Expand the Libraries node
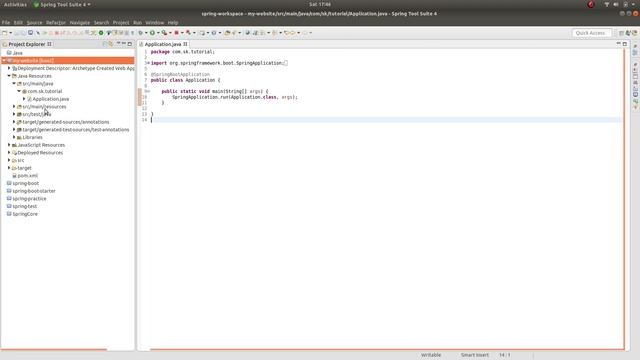The height and width of the screenshot is (360, 640). click(14, 137)
